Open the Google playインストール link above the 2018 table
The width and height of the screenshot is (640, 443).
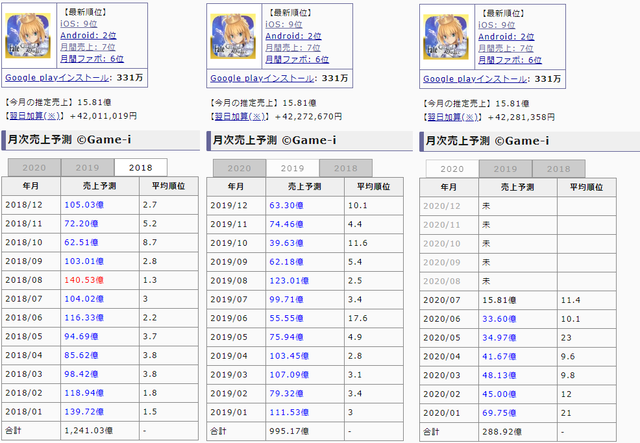click(x=57, y=78)
